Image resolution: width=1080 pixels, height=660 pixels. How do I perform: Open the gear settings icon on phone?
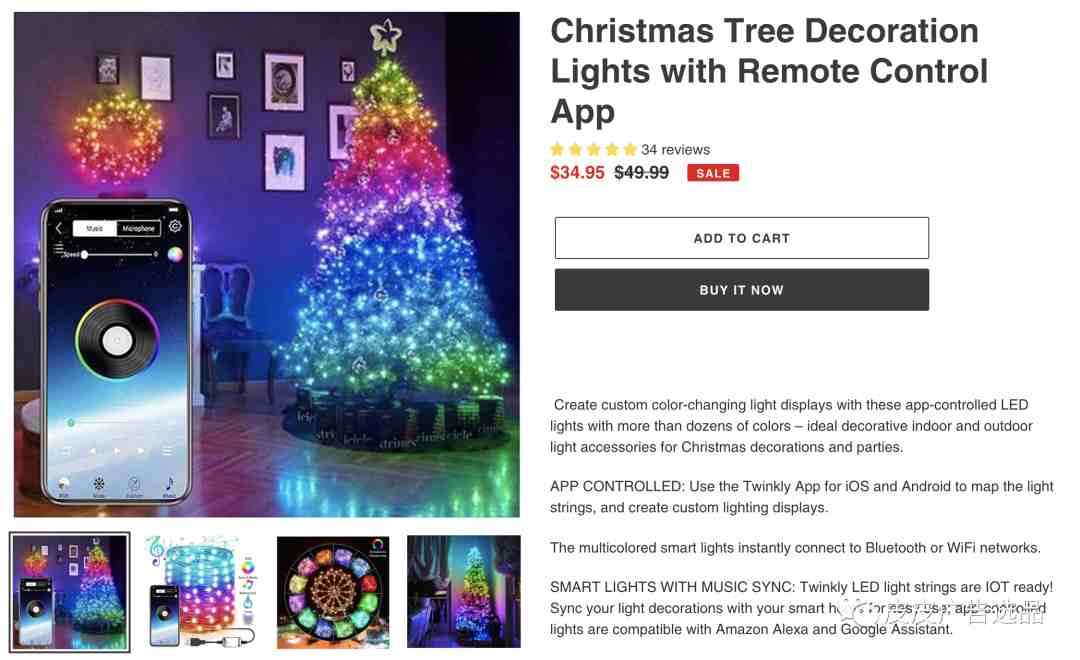[175, 226]
